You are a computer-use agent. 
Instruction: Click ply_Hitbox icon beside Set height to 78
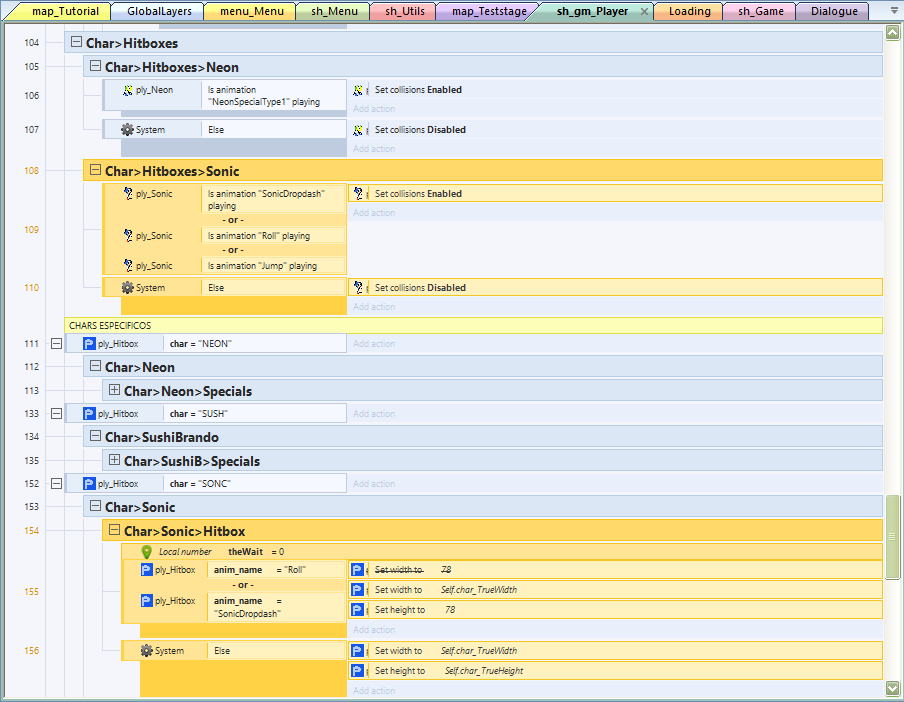358,610
